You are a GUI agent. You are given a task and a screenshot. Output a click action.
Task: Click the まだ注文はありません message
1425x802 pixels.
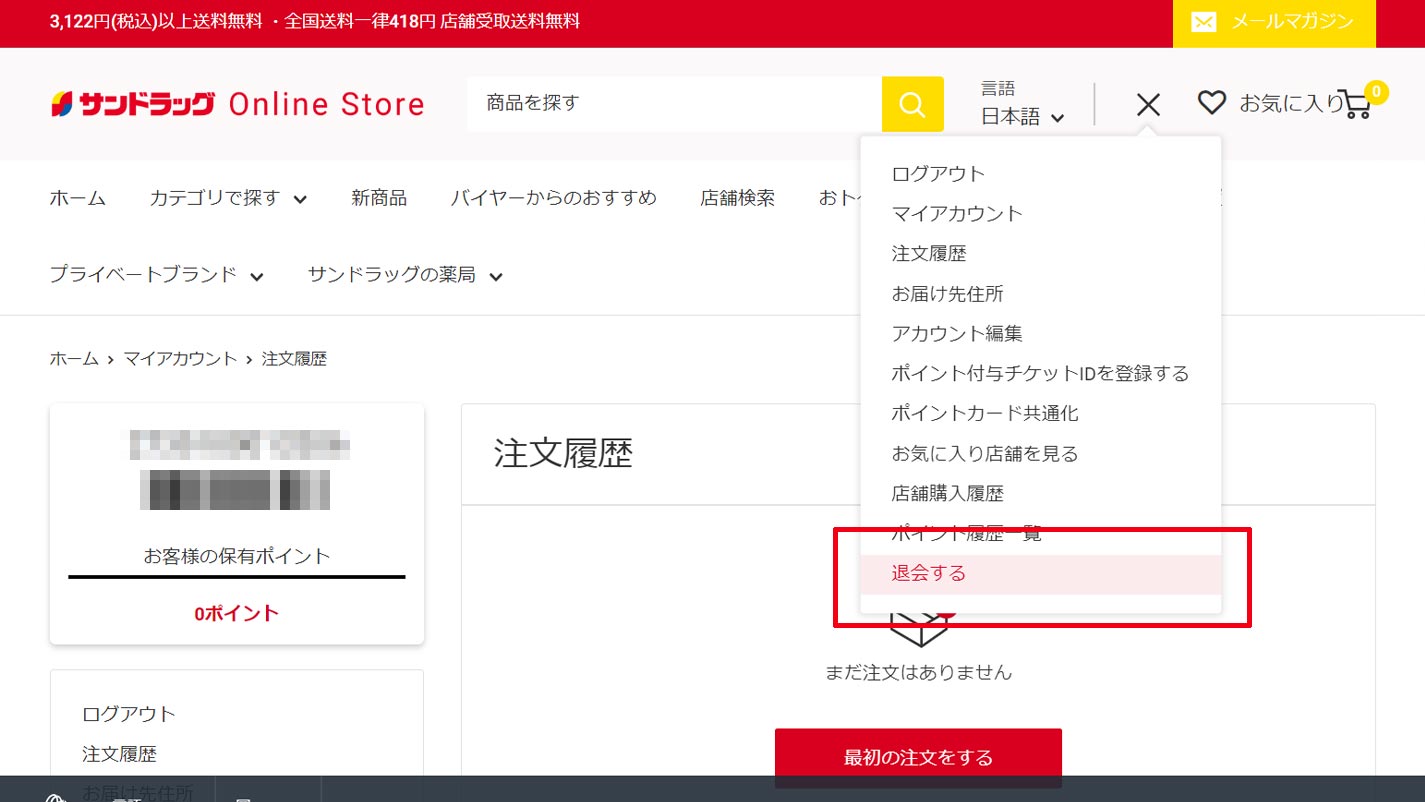pos(918,673)
